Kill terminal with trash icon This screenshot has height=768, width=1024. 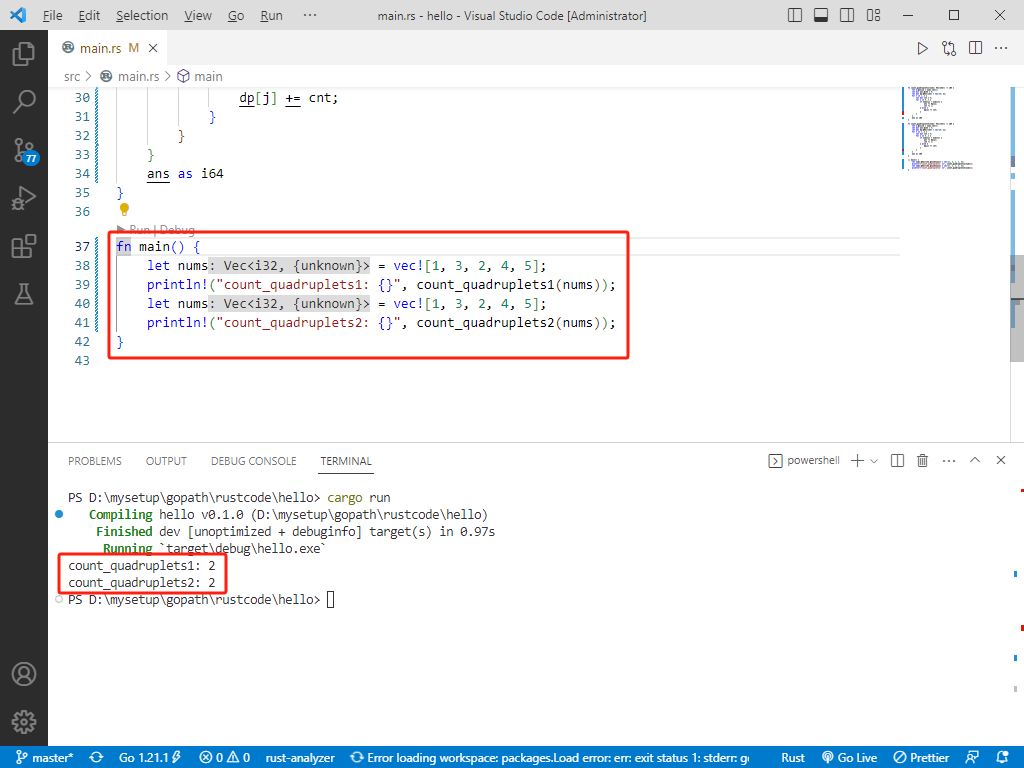922,461
